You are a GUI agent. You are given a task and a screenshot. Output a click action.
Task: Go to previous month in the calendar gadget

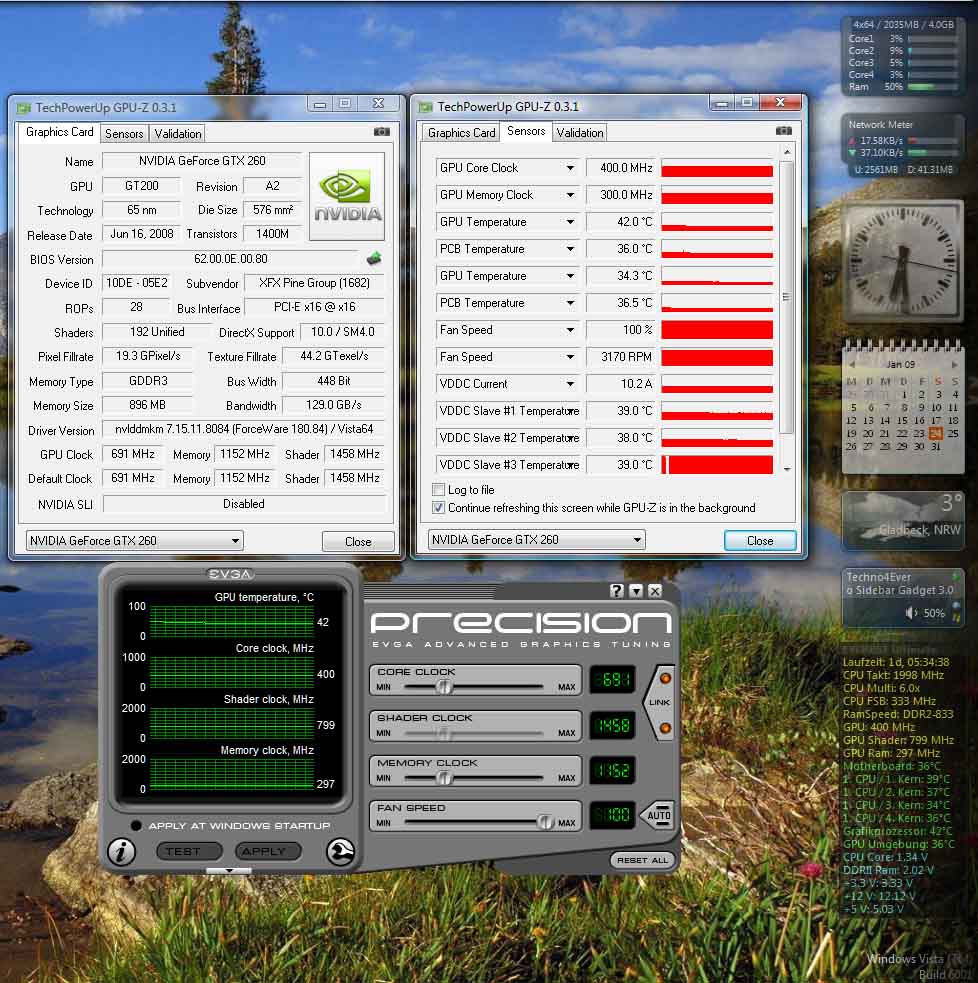click(852, 364)
